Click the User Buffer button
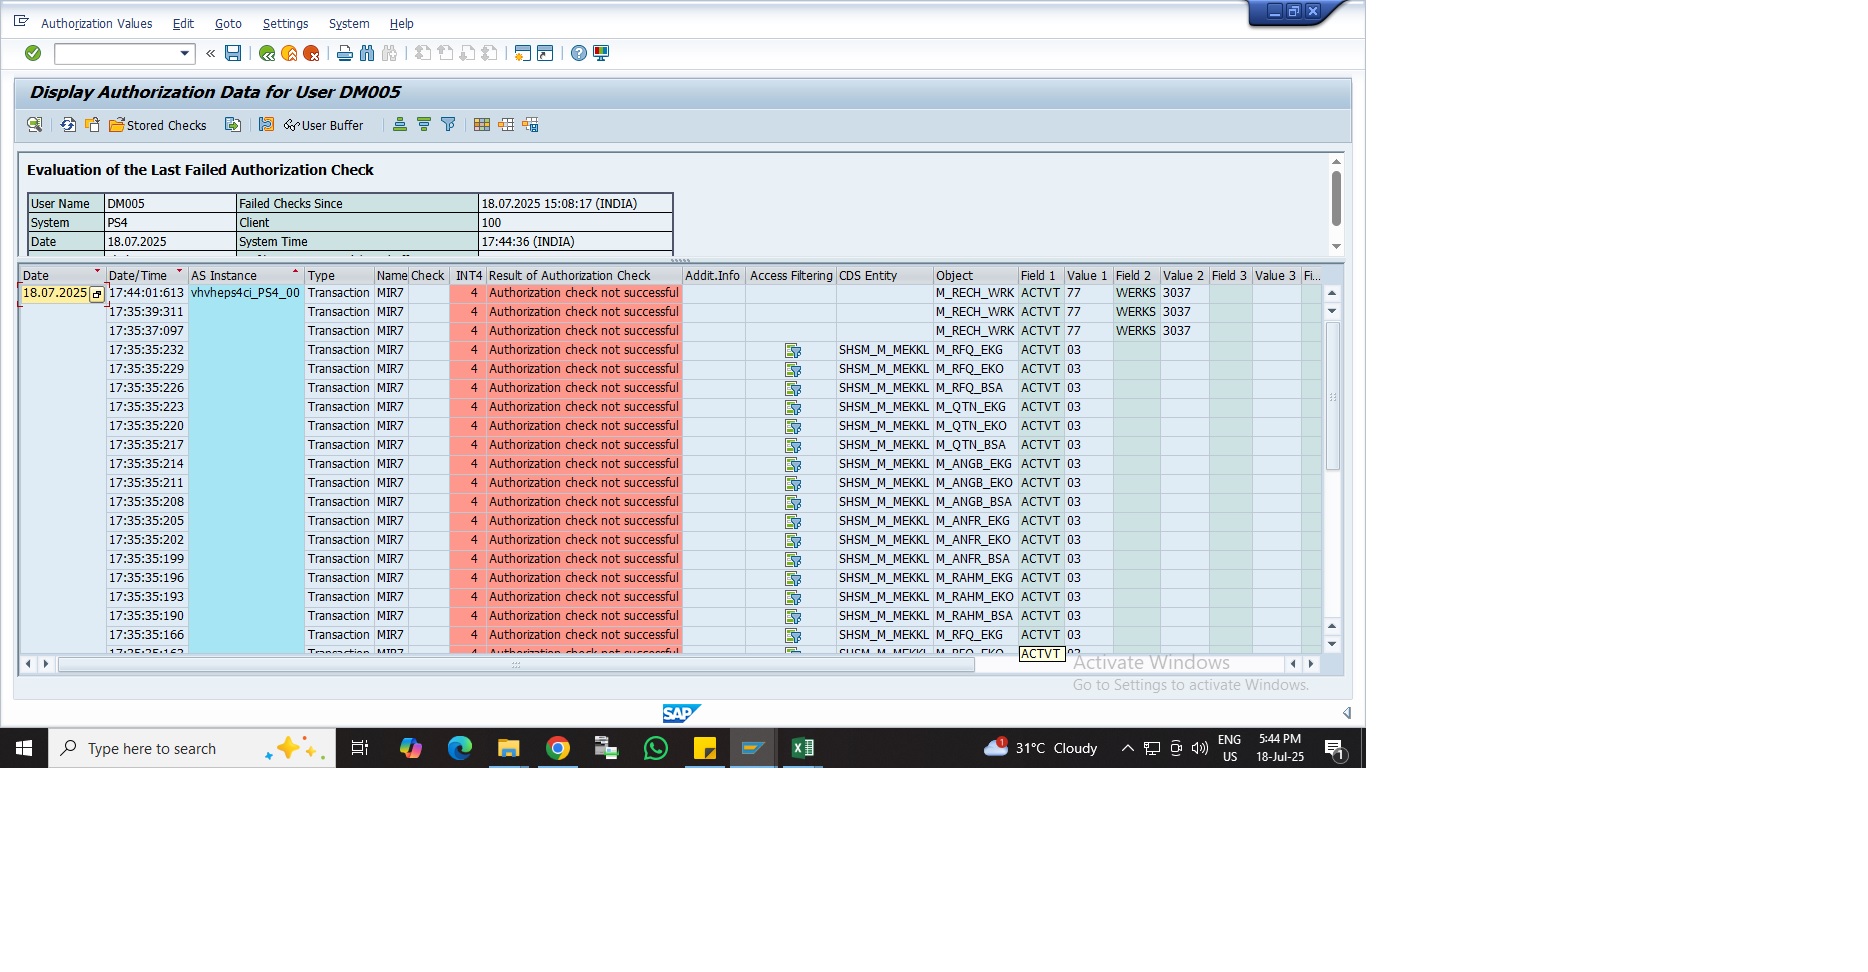 pos(324,125)
